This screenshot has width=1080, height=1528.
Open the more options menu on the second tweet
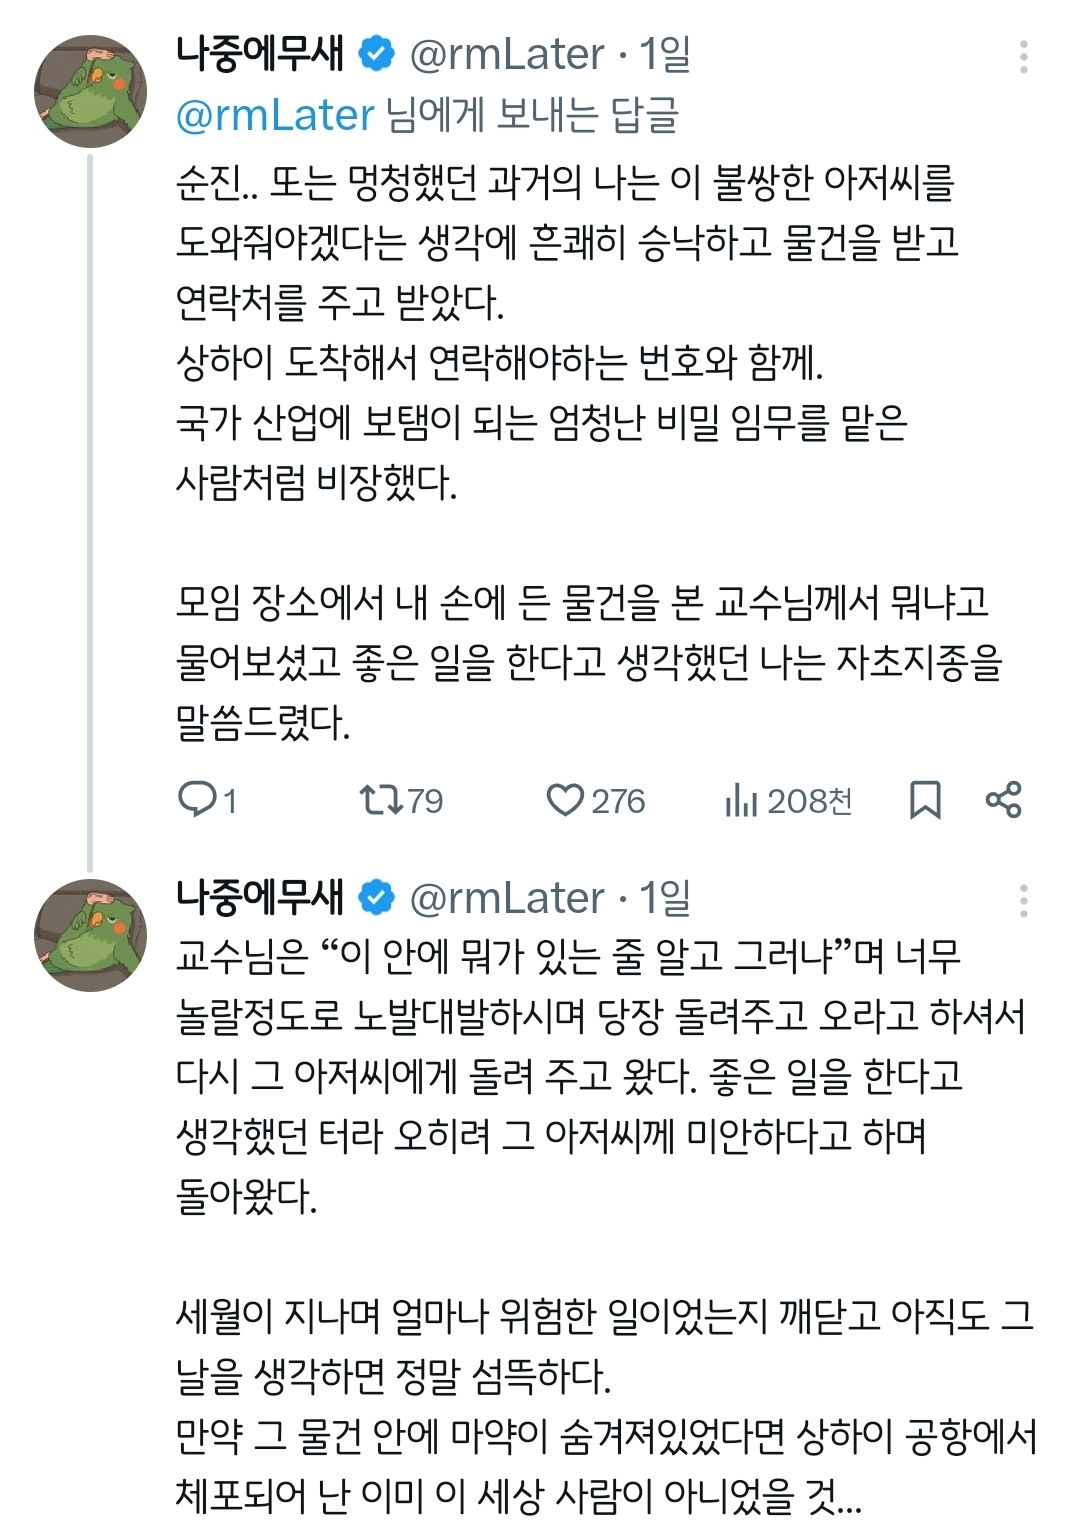pyautogui.click(x=1022, y=899)
